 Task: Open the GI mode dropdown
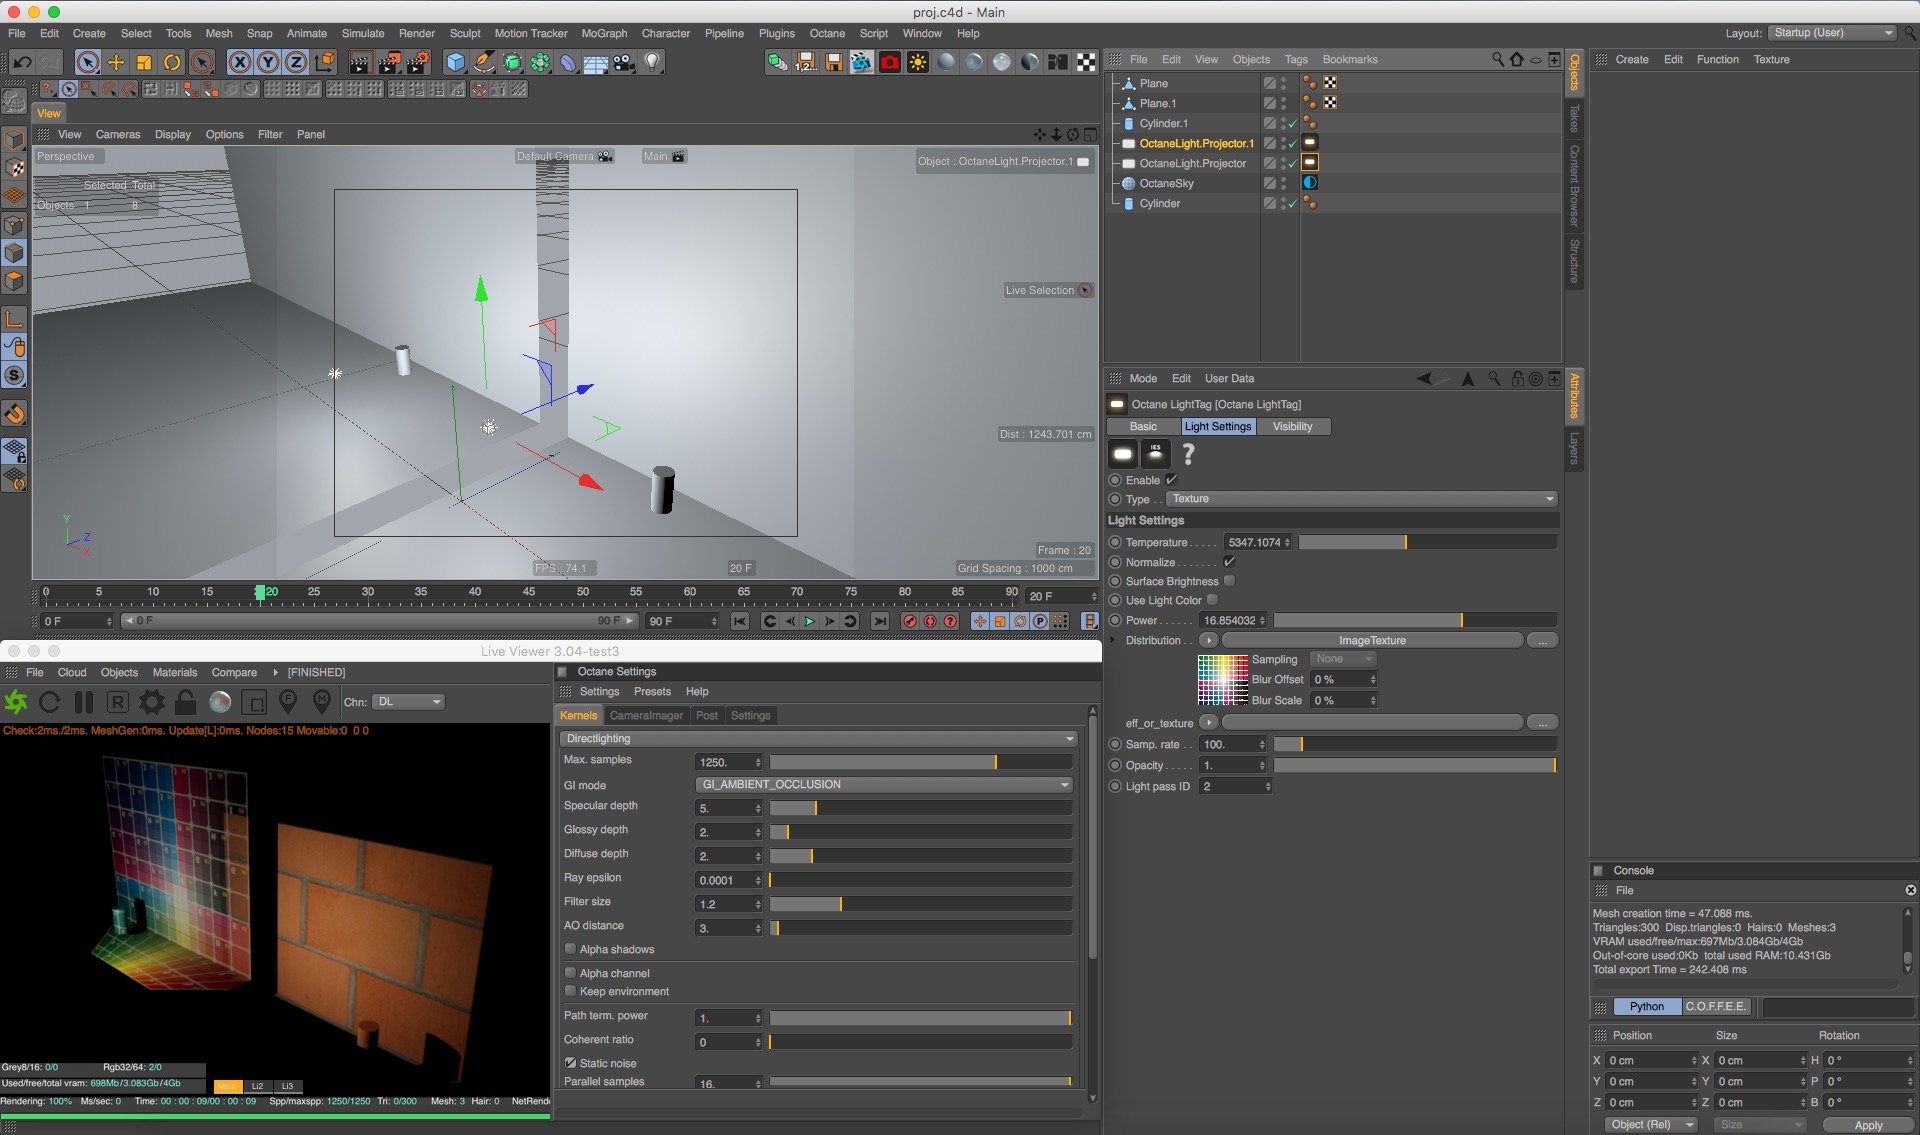tap(884, 785)
